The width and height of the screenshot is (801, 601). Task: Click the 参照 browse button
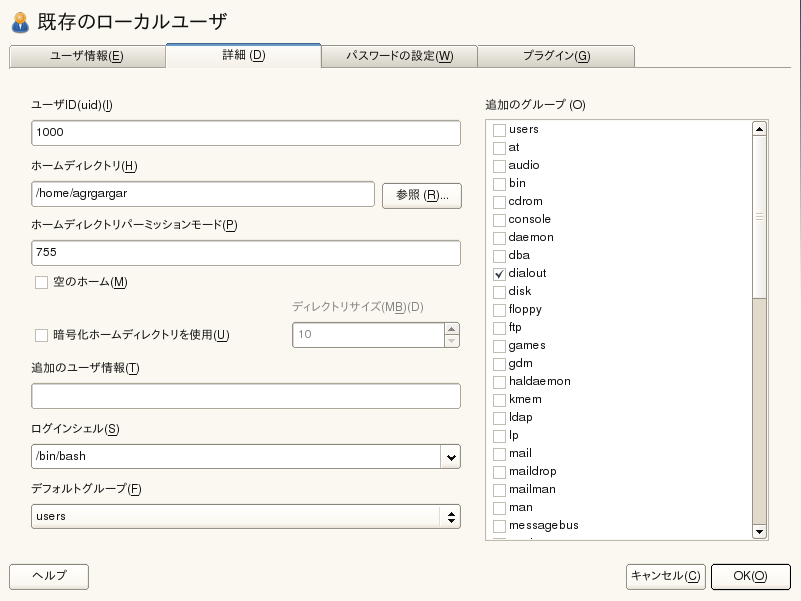tap(421, 195)
